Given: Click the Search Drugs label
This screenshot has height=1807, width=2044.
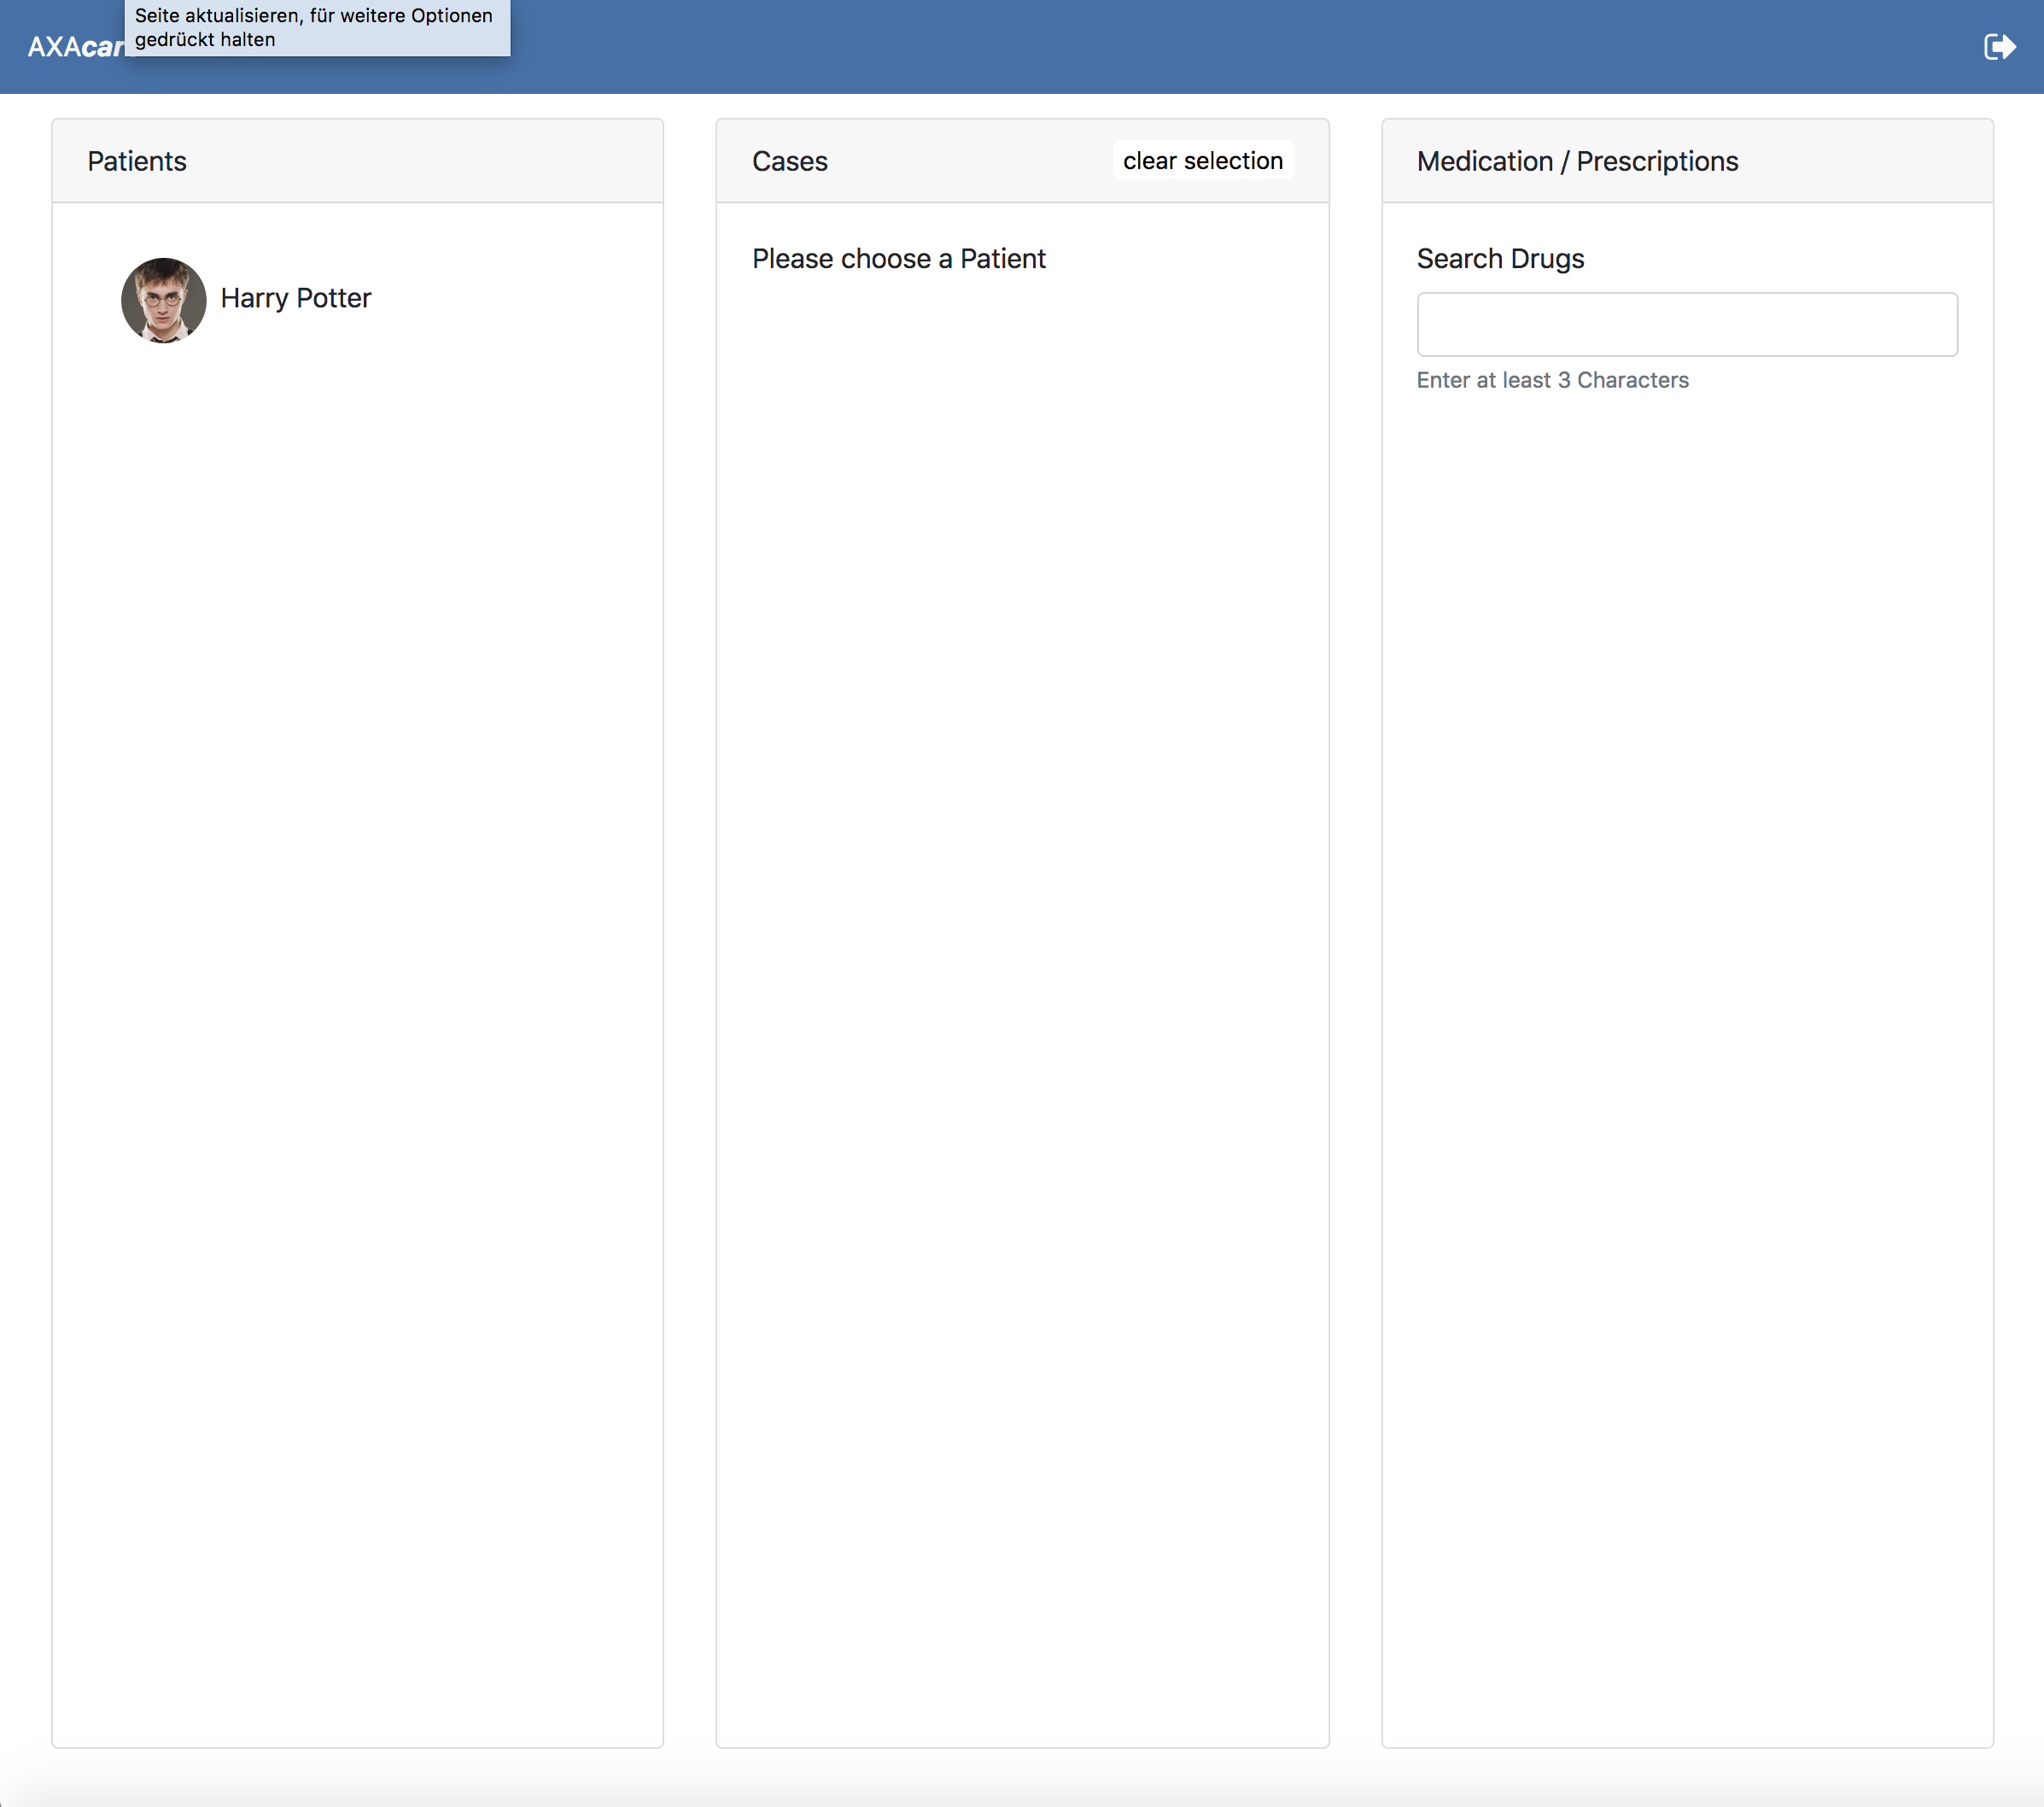Looking at the screenshot, I should [x=1499, y=259].
